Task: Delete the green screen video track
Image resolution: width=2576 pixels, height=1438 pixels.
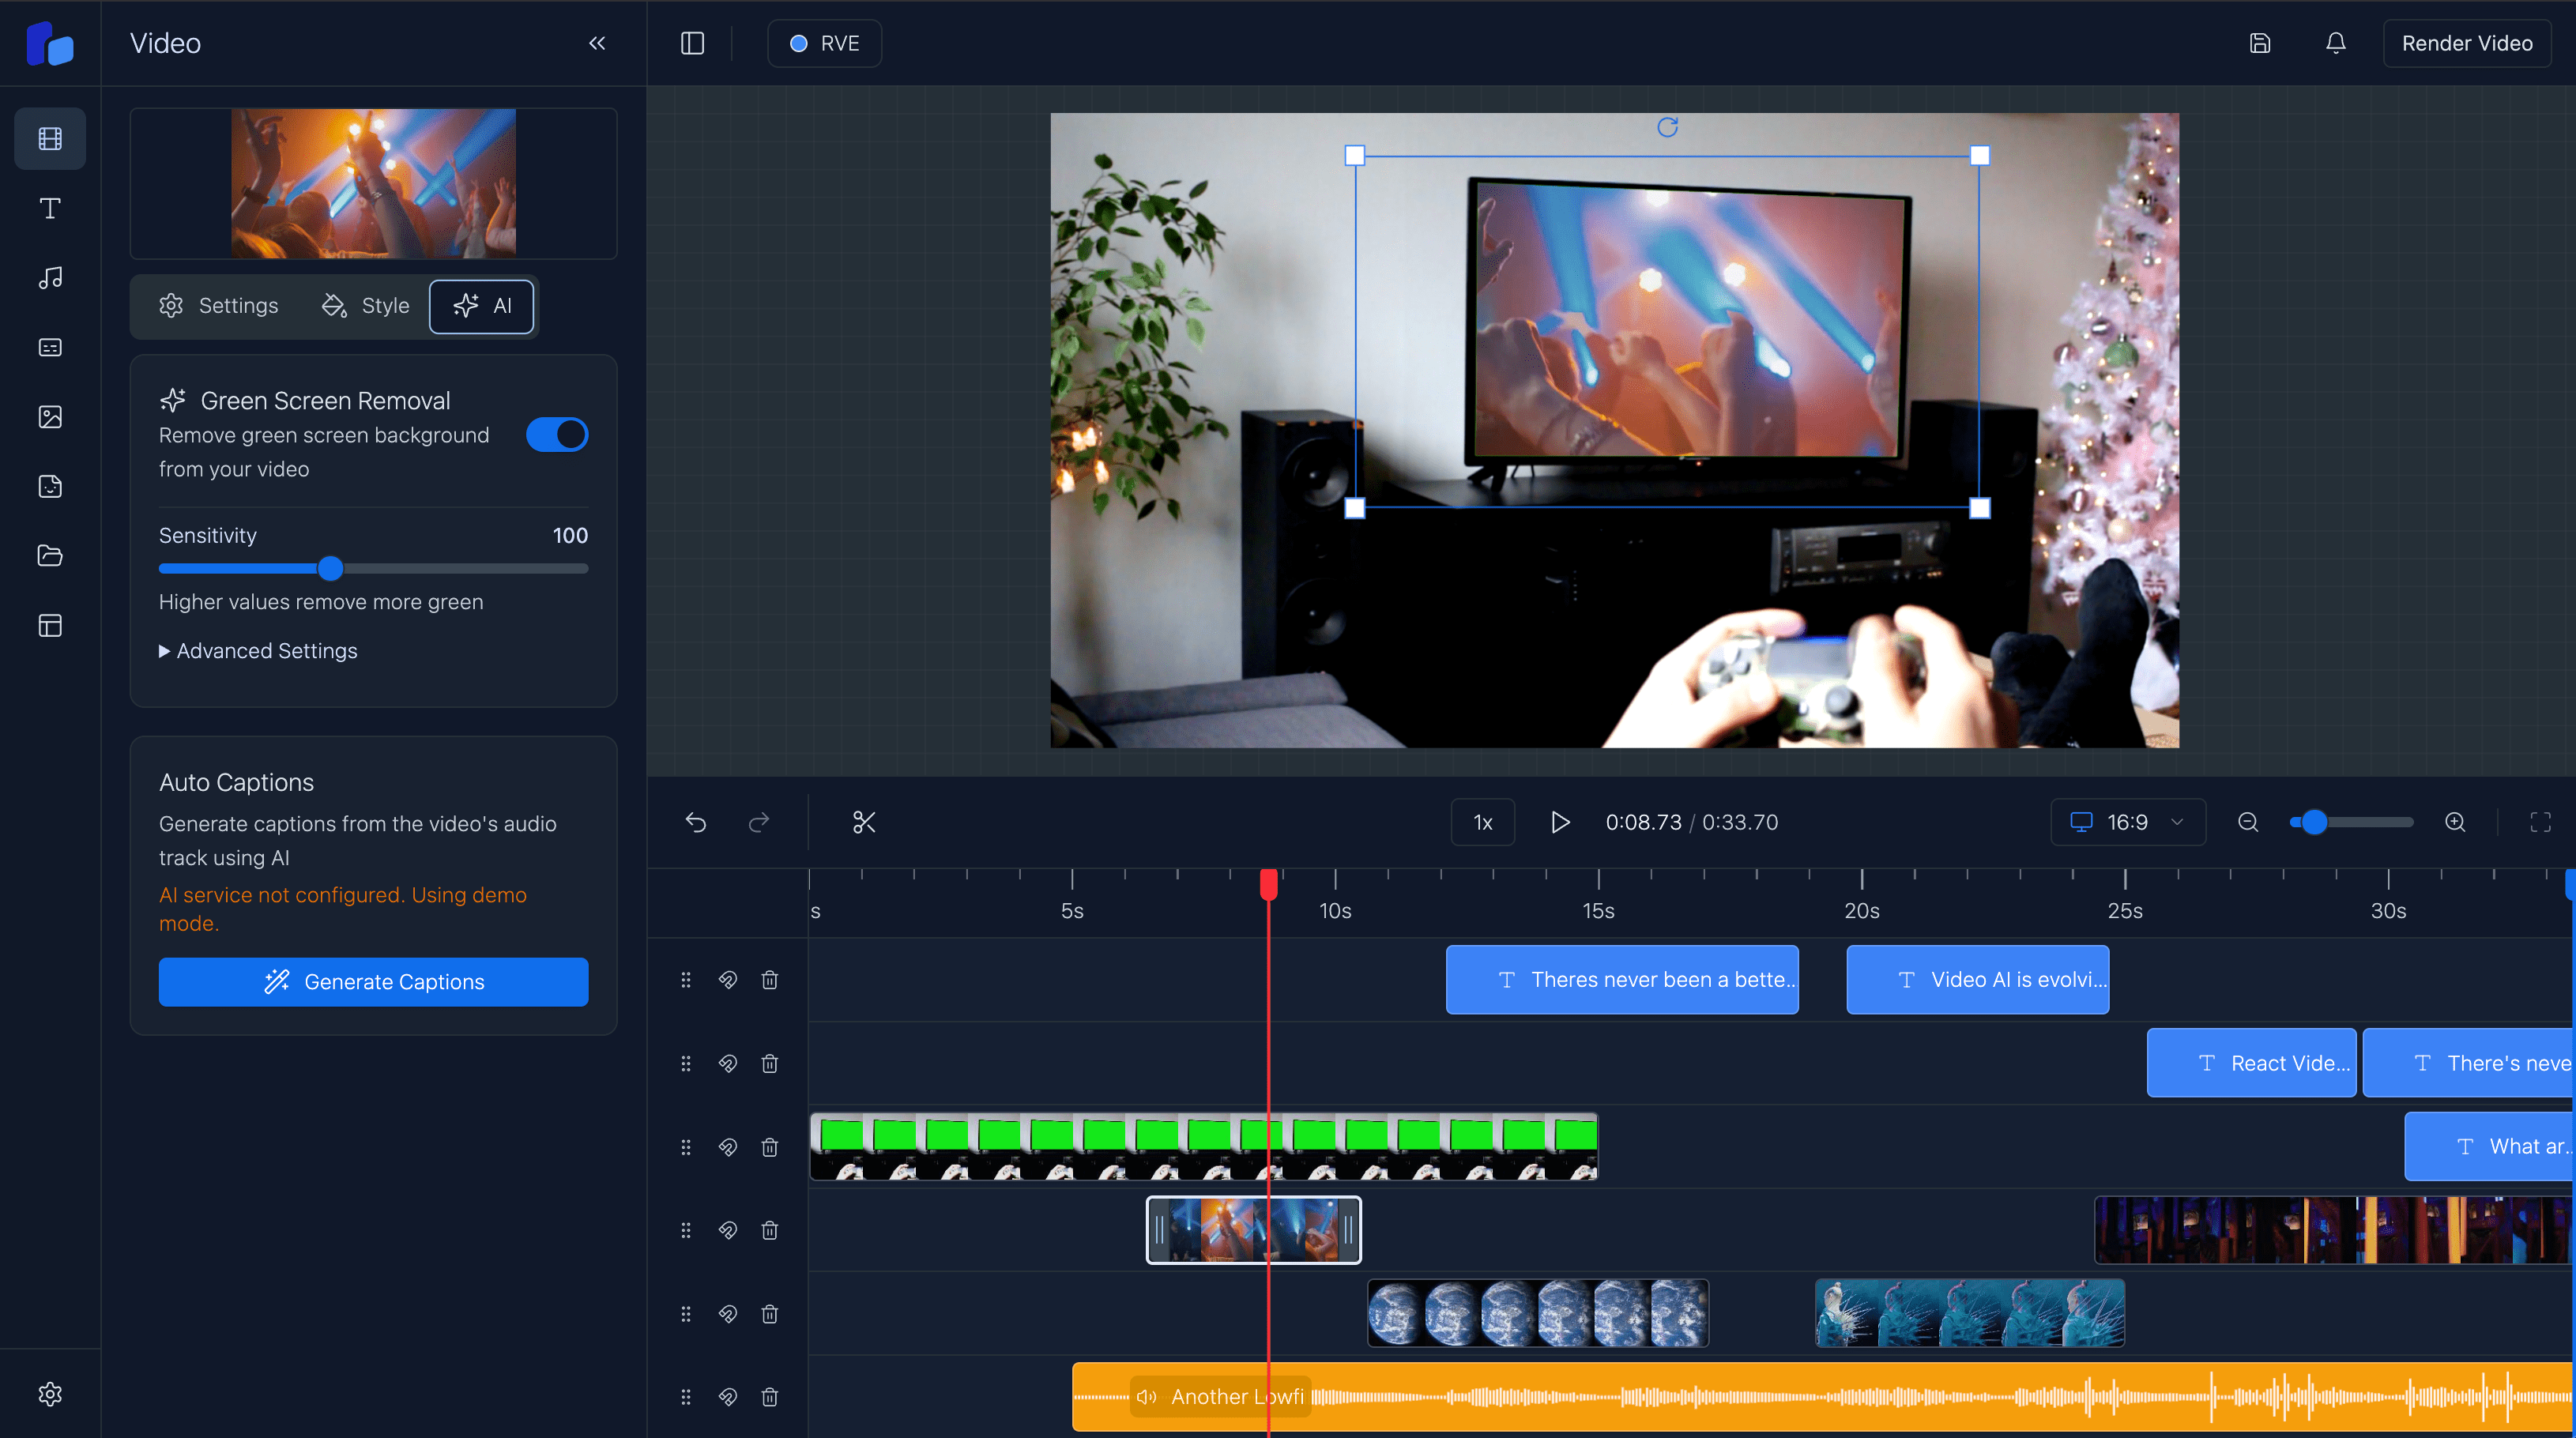Action: [769, 1147]
